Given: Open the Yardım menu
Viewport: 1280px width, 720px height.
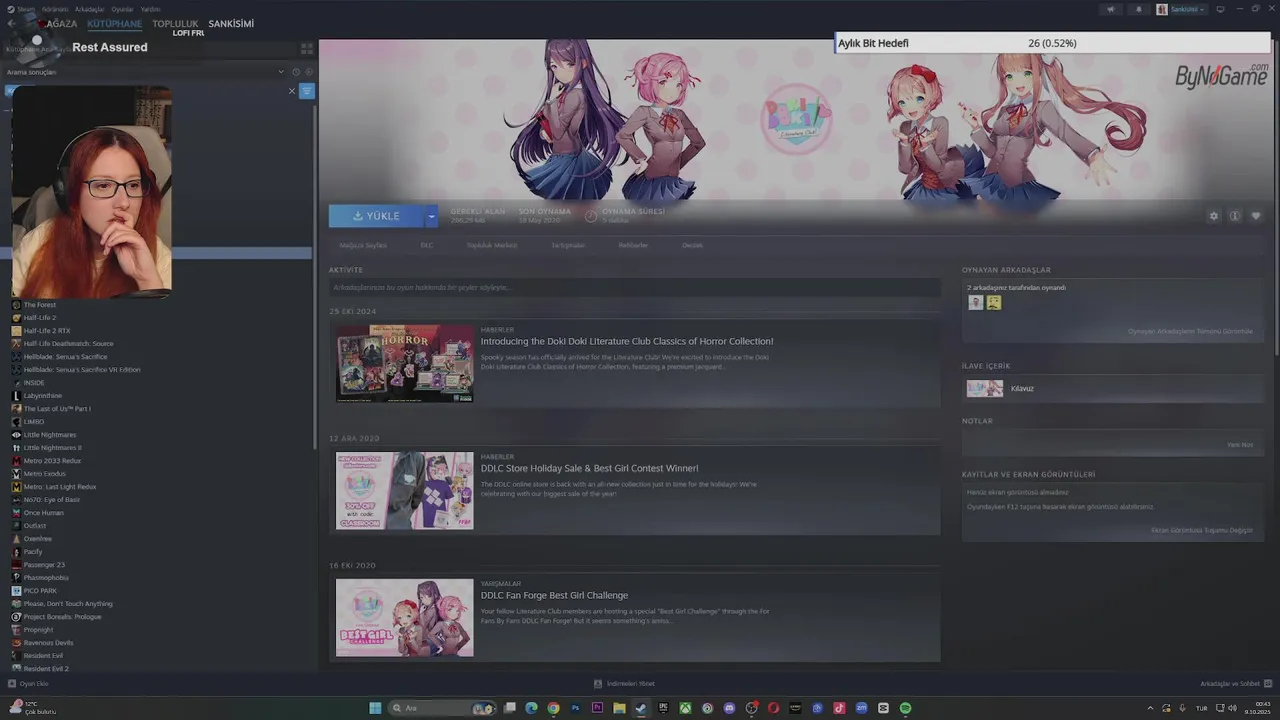Looking at the screenshot, I should pos(150,9).
